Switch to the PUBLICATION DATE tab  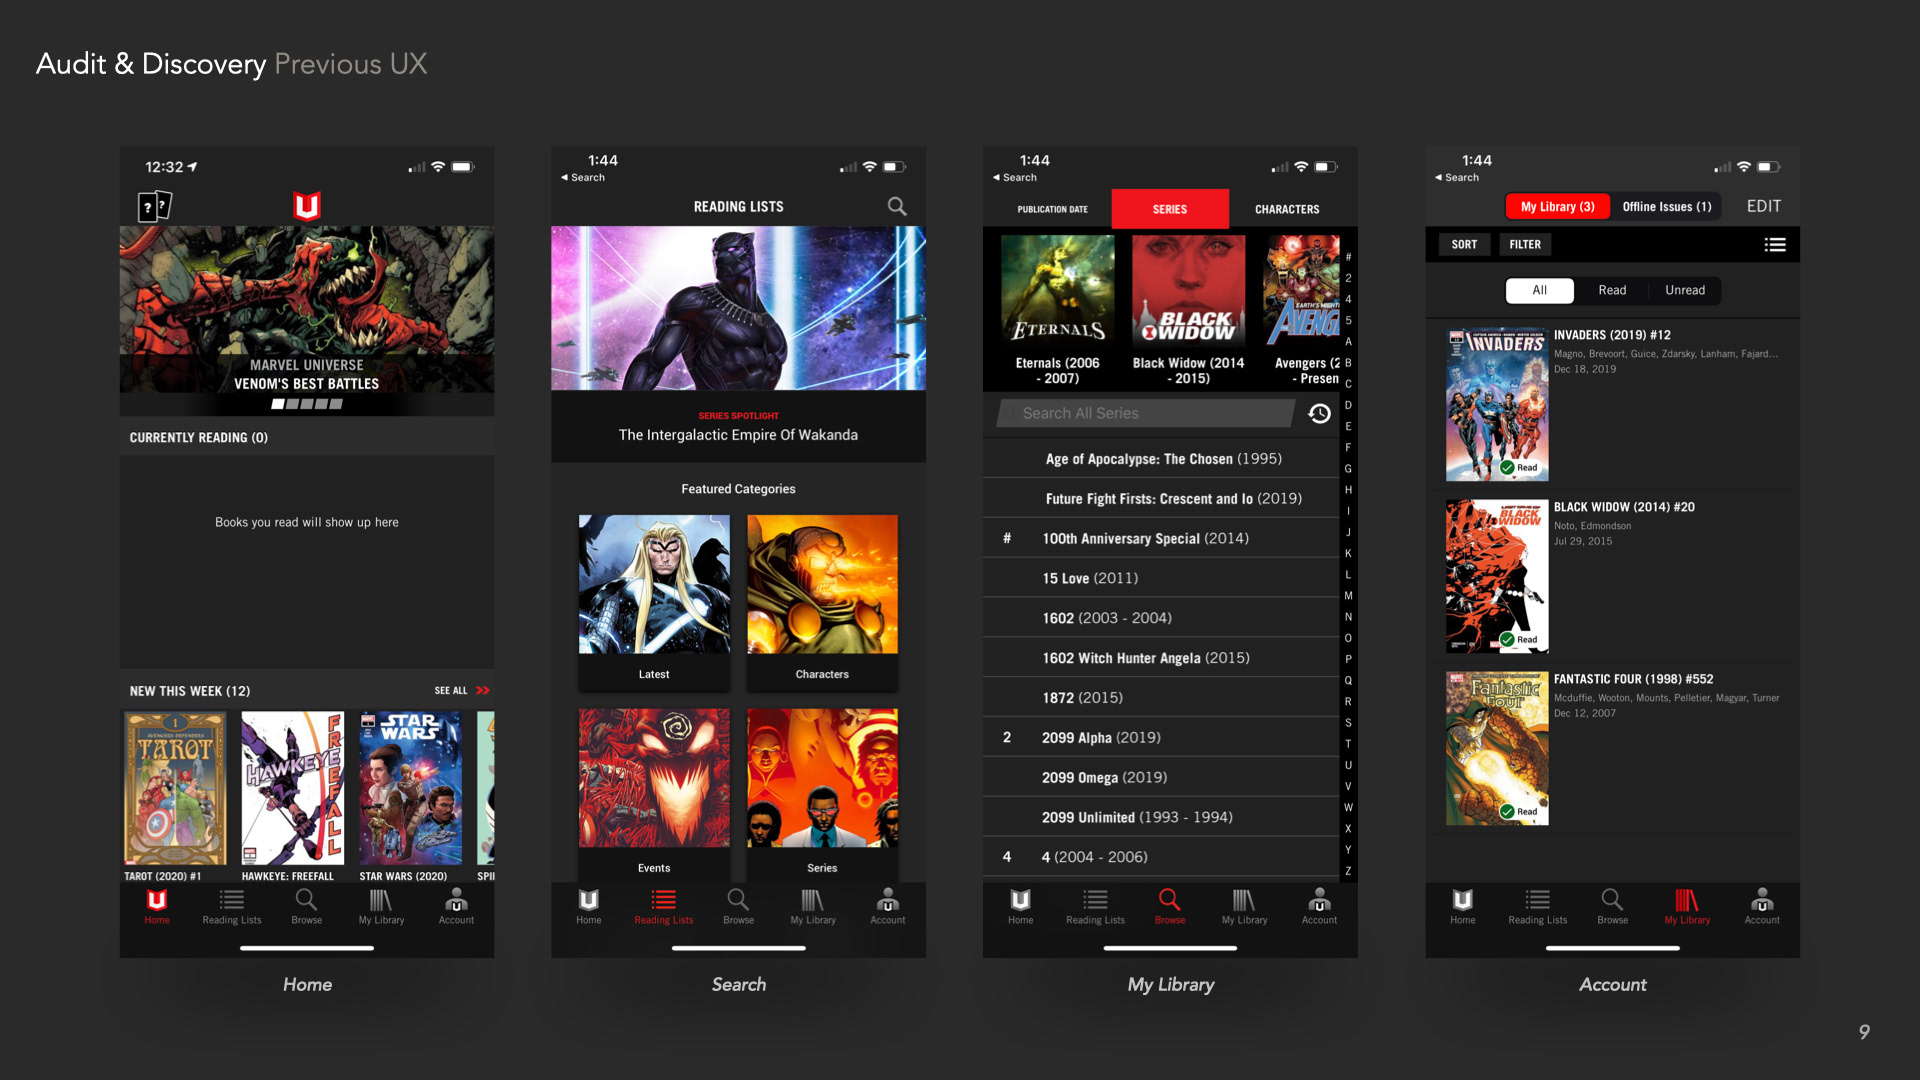click(1052, 209)
